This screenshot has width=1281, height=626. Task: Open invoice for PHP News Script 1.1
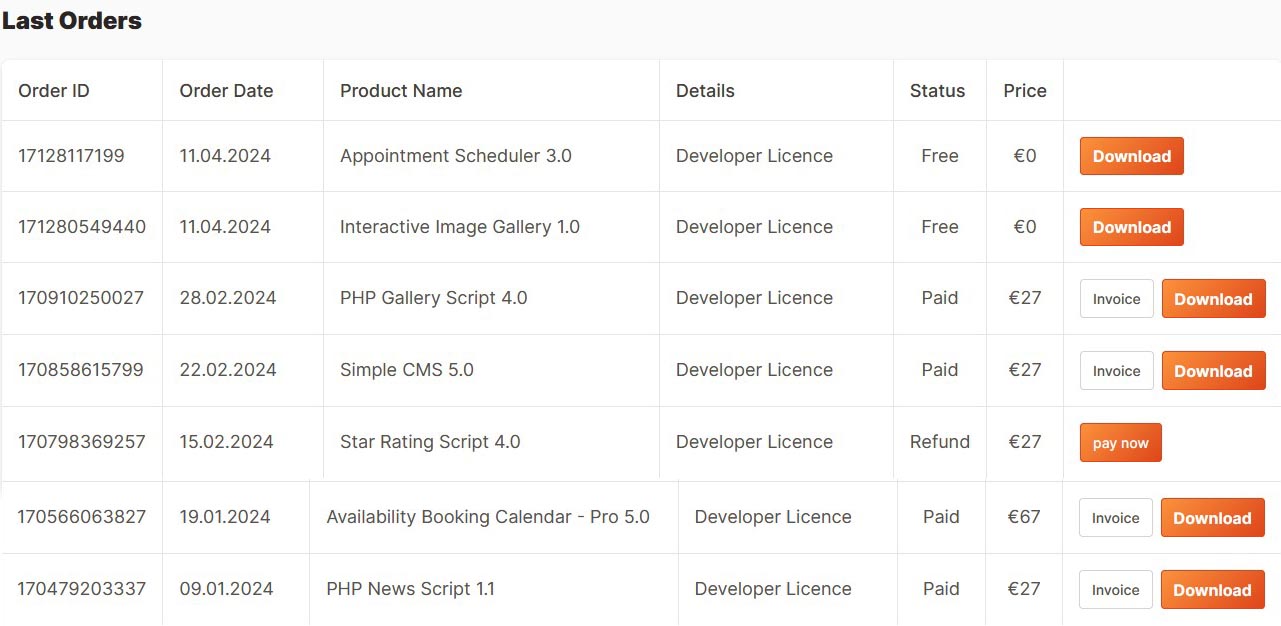pos(1115,590)
